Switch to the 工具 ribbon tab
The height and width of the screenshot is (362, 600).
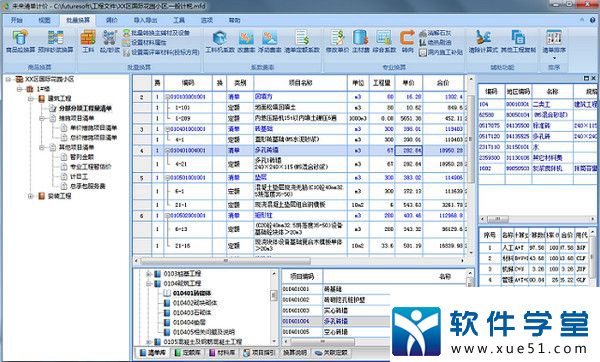[x=179, y=20]
